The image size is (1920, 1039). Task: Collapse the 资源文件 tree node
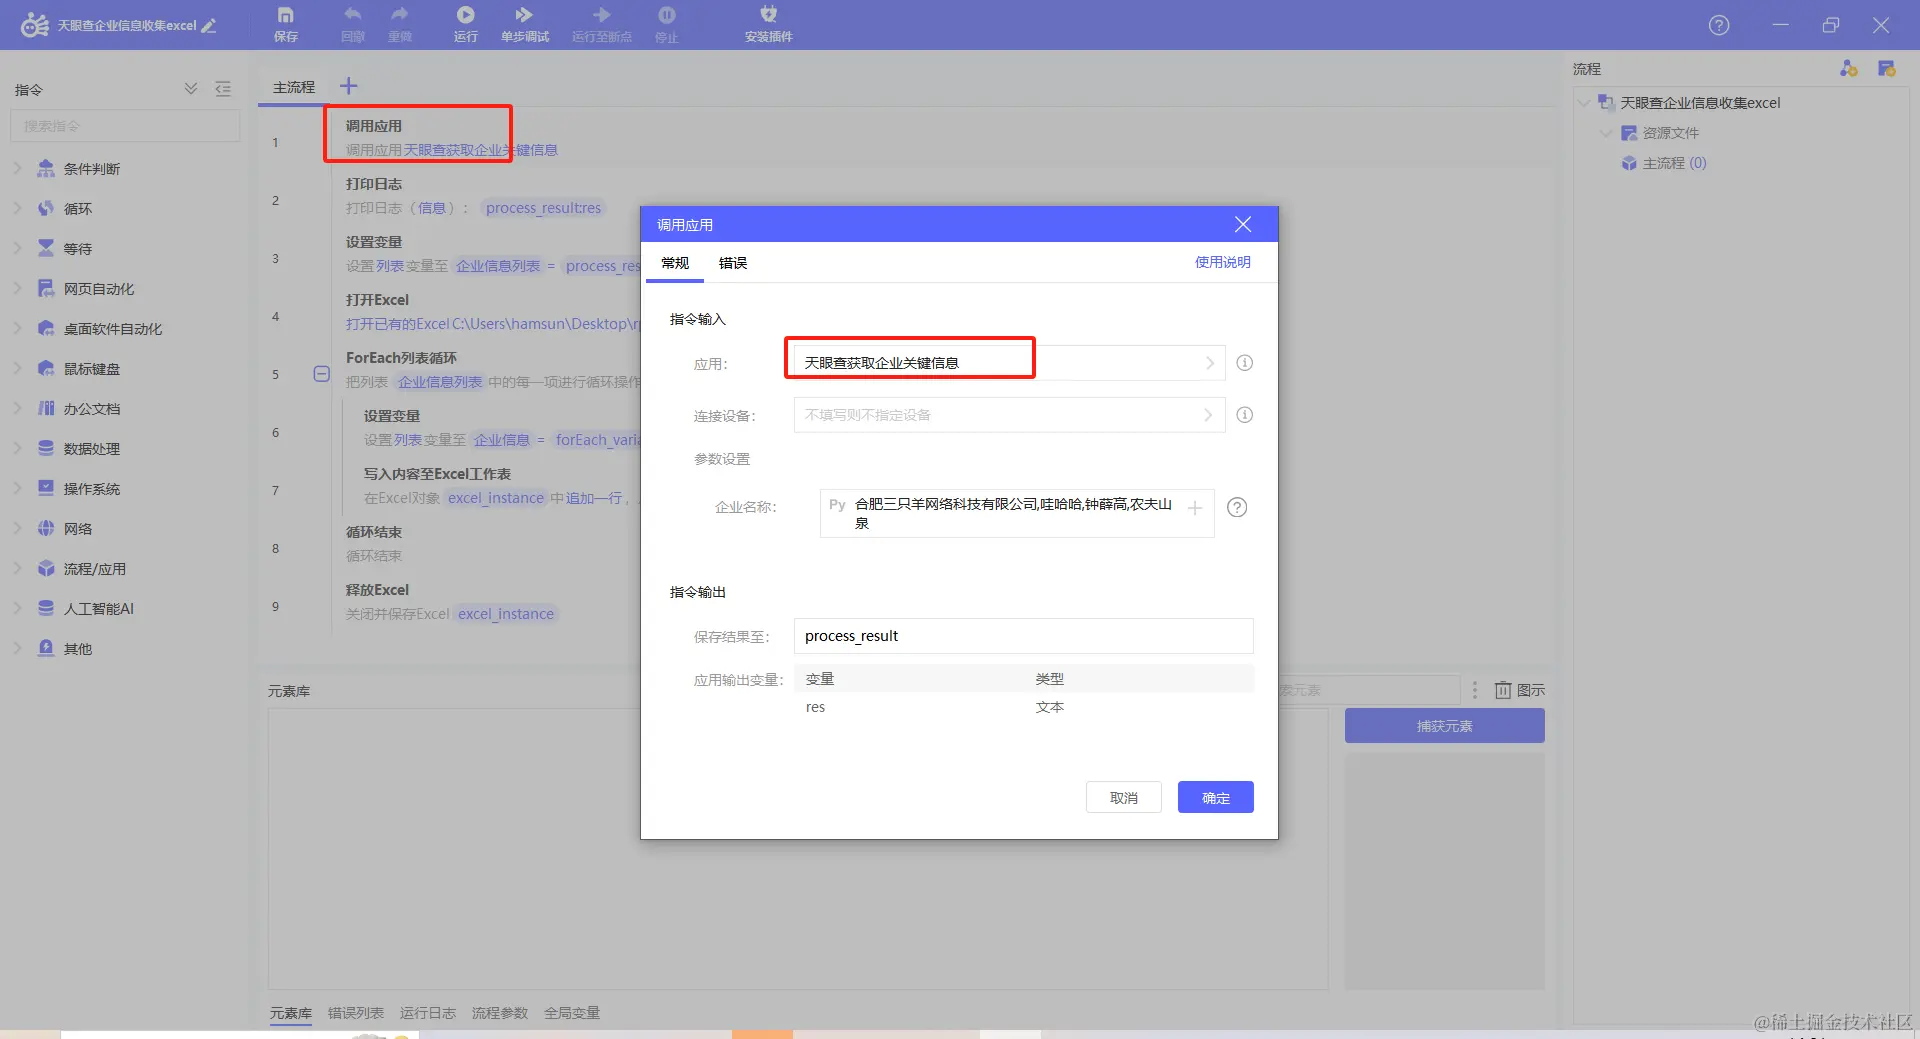click(x=1606, y=133)
